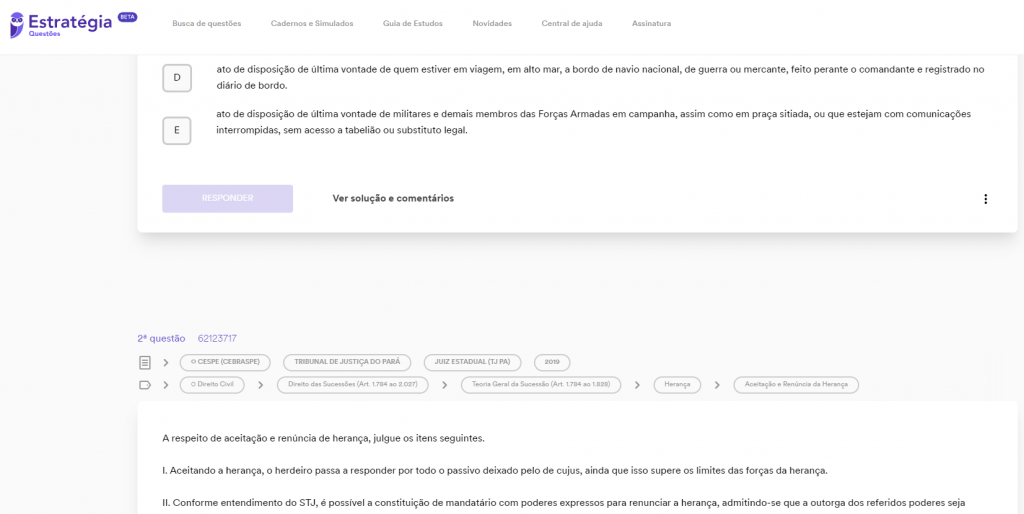Click the CESPE (CEBRASPE) tag
This screenshot has height=514, width=1024.
225,362
